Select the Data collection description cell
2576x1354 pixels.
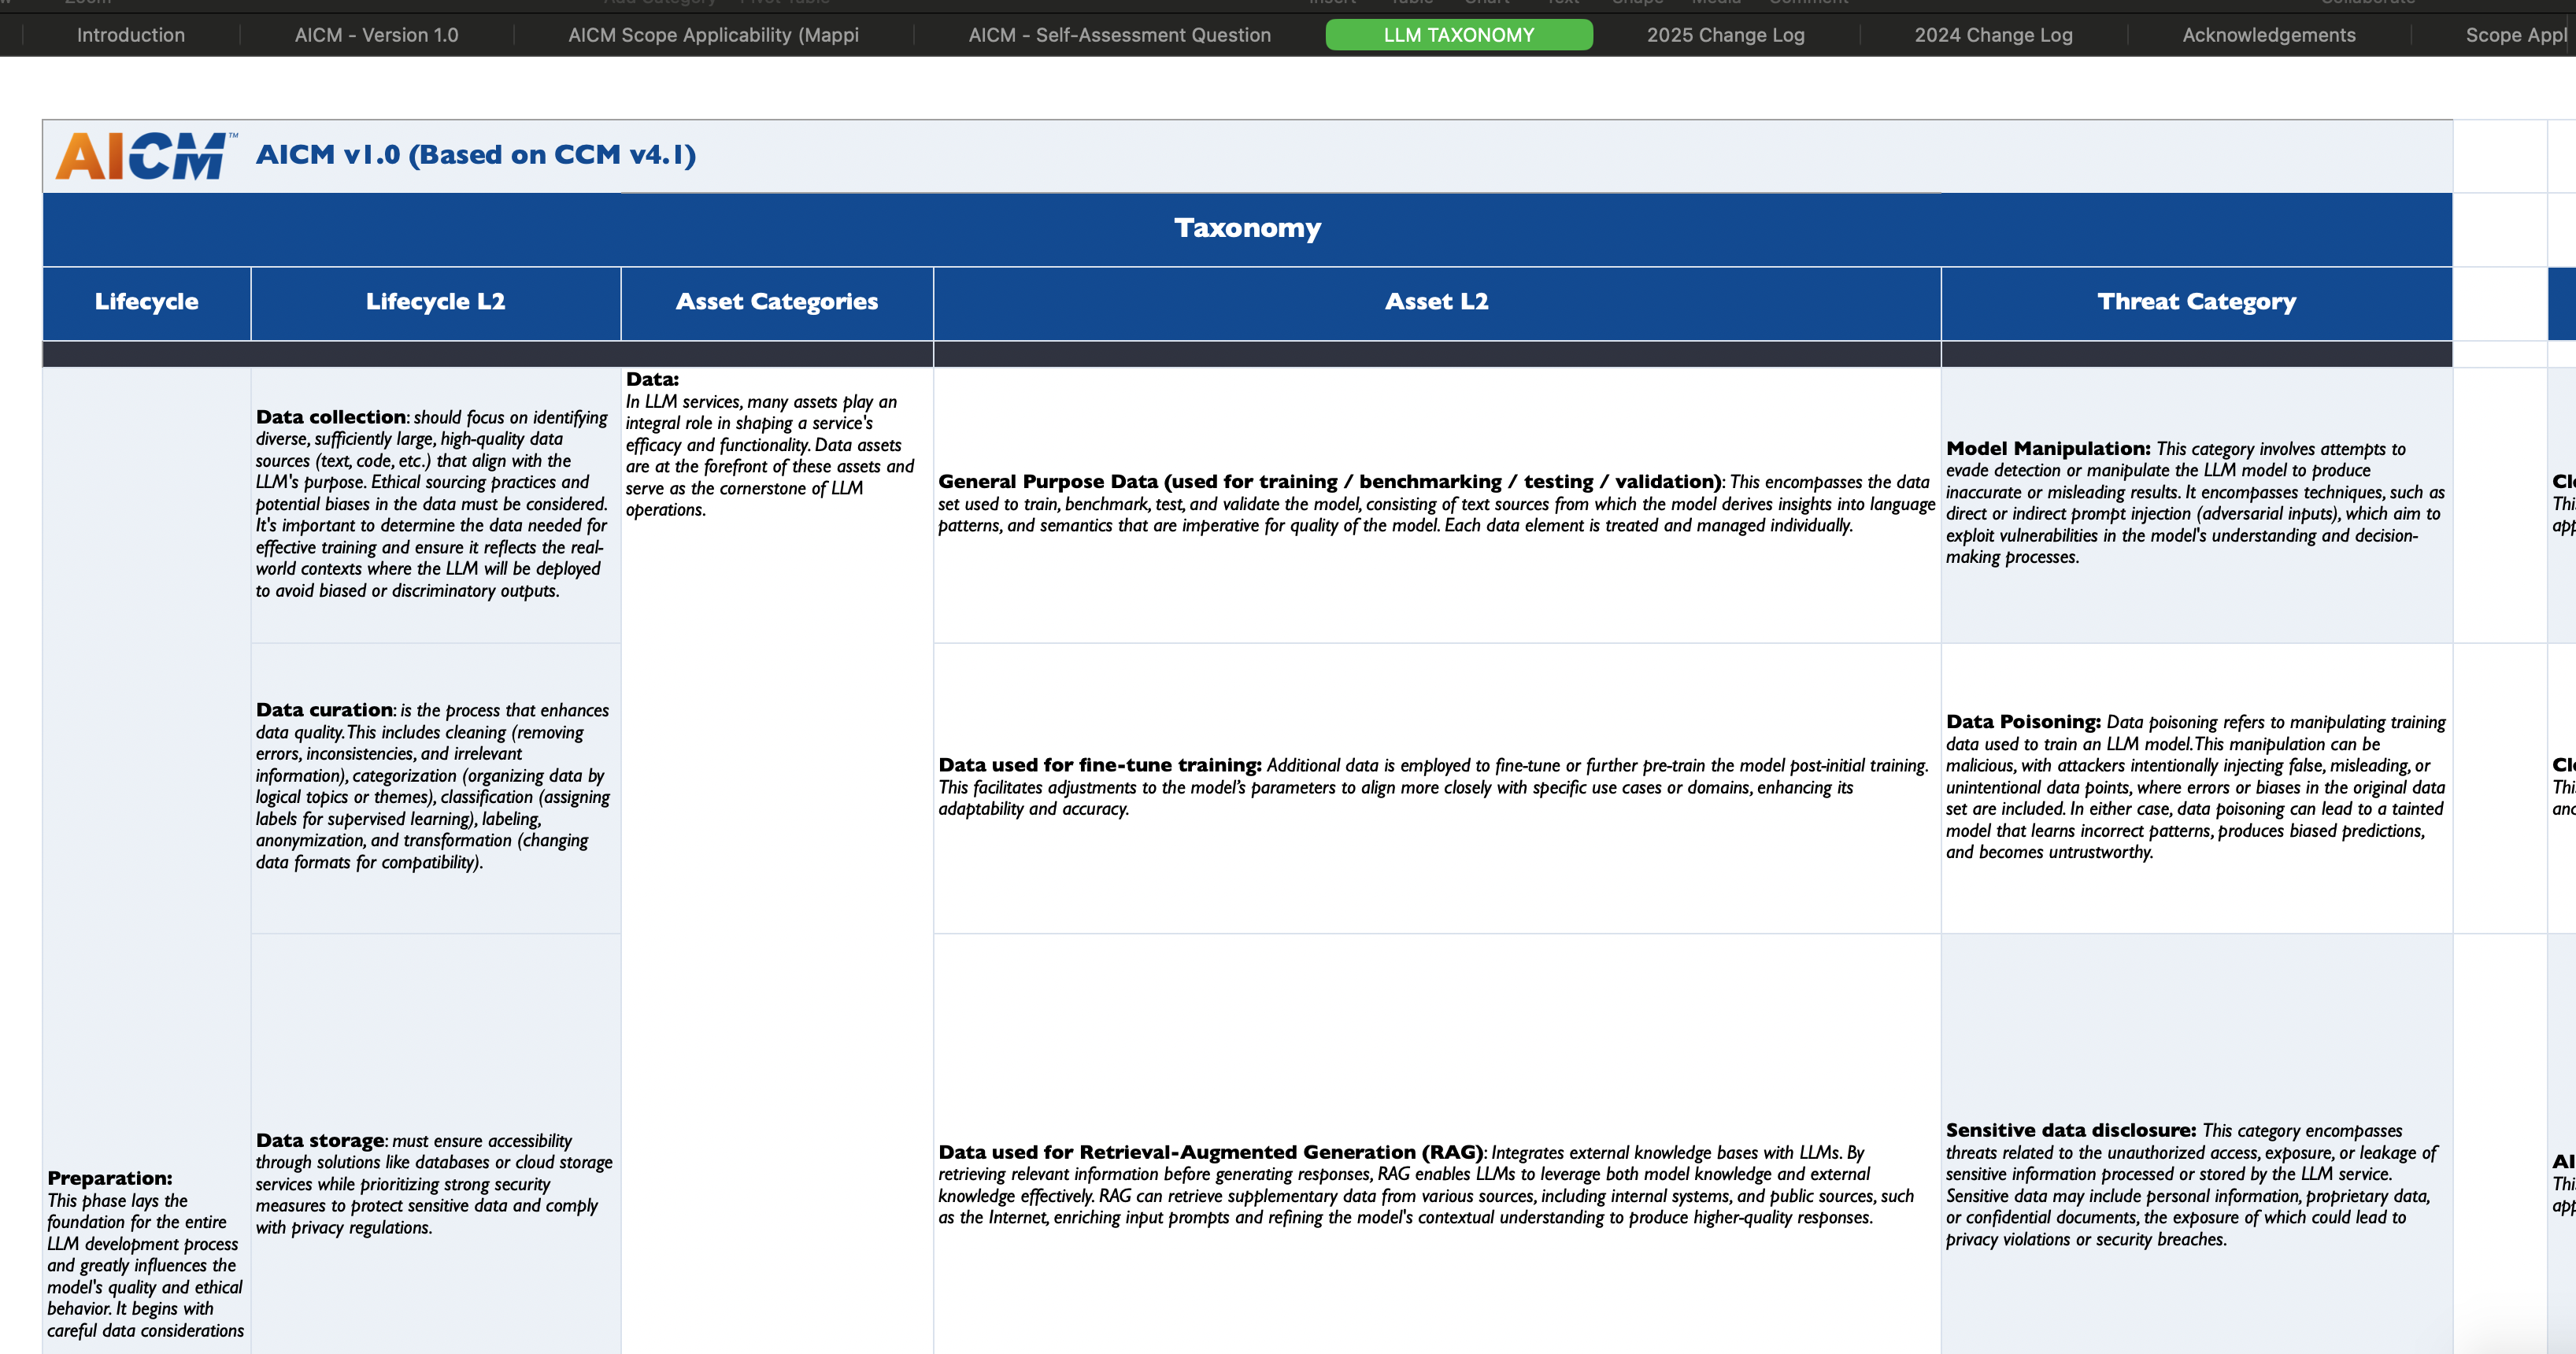coord(434,503)
